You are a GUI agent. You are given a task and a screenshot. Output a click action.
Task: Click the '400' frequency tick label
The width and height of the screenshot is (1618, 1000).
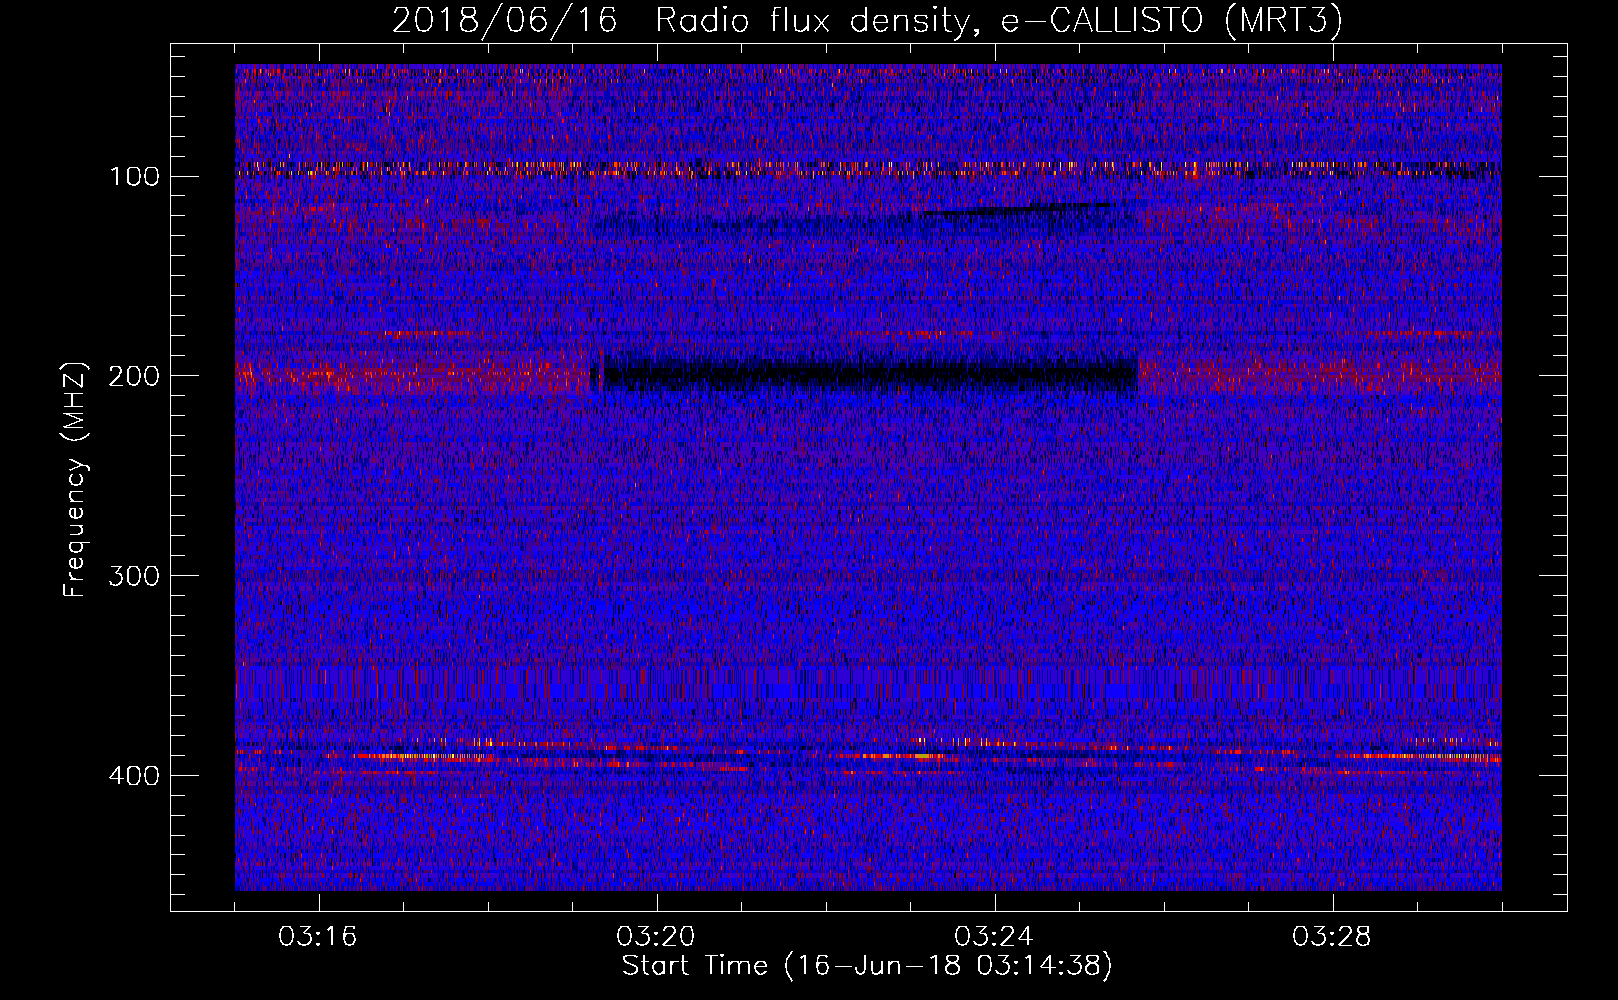click(x=134, y=776)
